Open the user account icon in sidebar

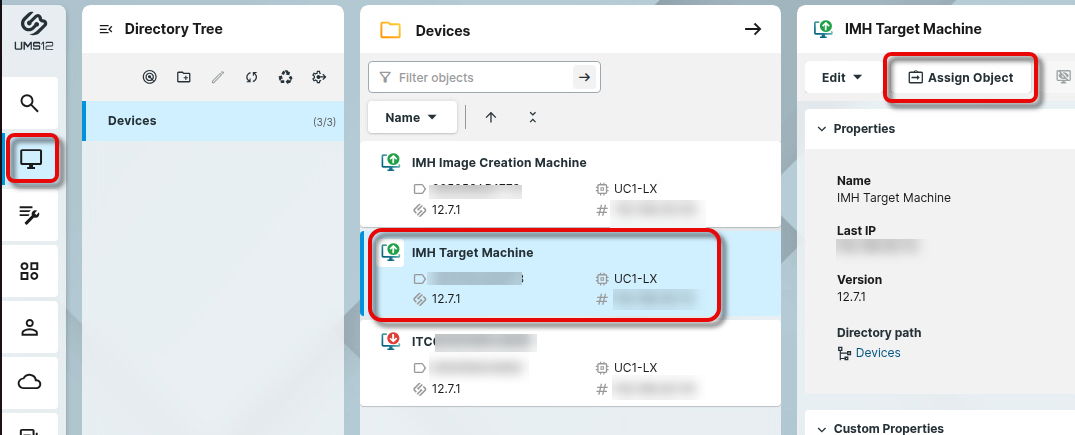[30, 326]
